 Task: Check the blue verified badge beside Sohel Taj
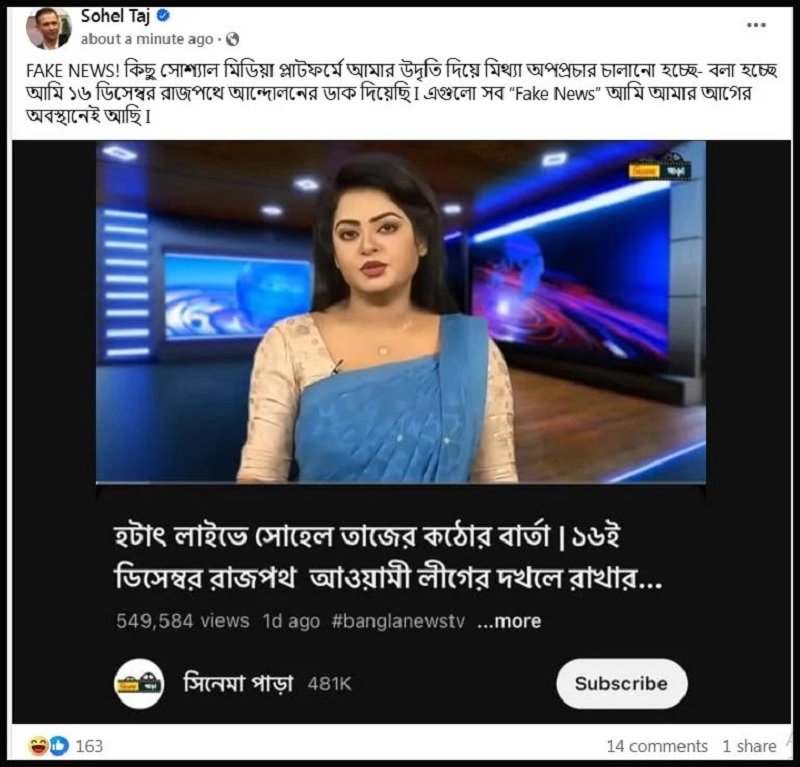(x=163, y=16)
